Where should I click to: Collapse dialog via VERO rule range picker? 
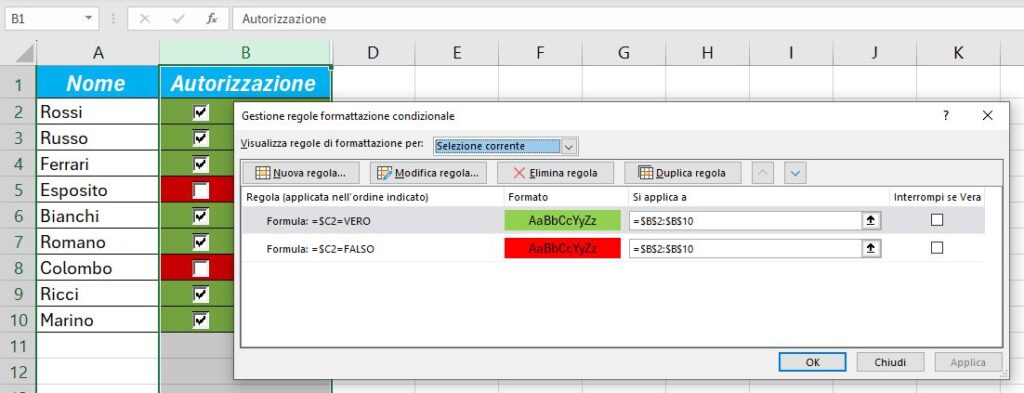[871, 221]
